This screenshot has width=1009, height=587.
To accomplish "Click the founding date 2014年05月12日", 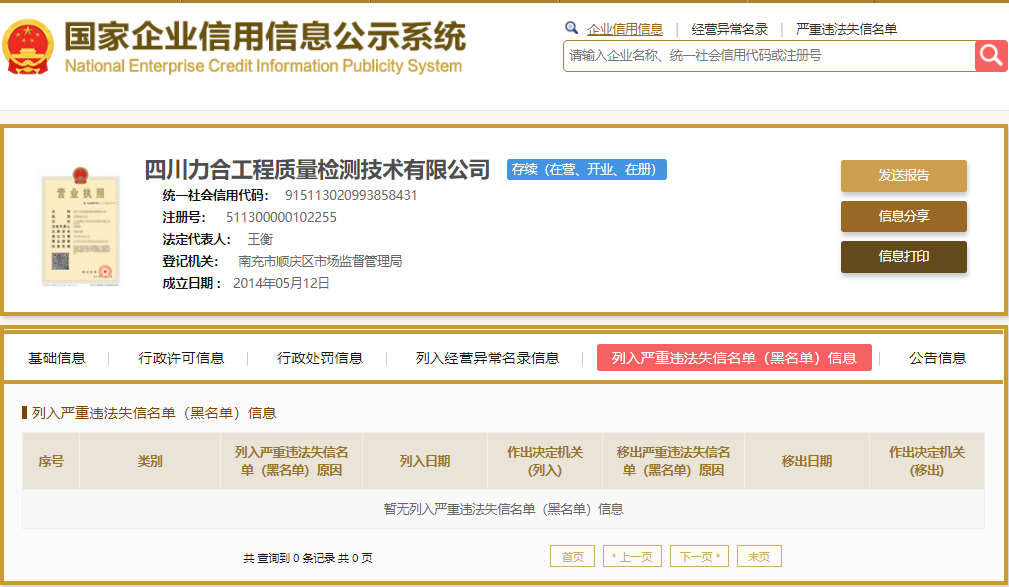I will (281, 283).
